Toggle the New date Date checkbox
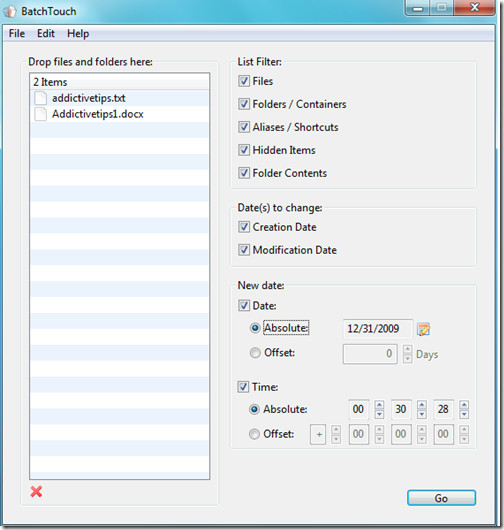The height and width of the screenshot is (530, 504). [244, 306]
